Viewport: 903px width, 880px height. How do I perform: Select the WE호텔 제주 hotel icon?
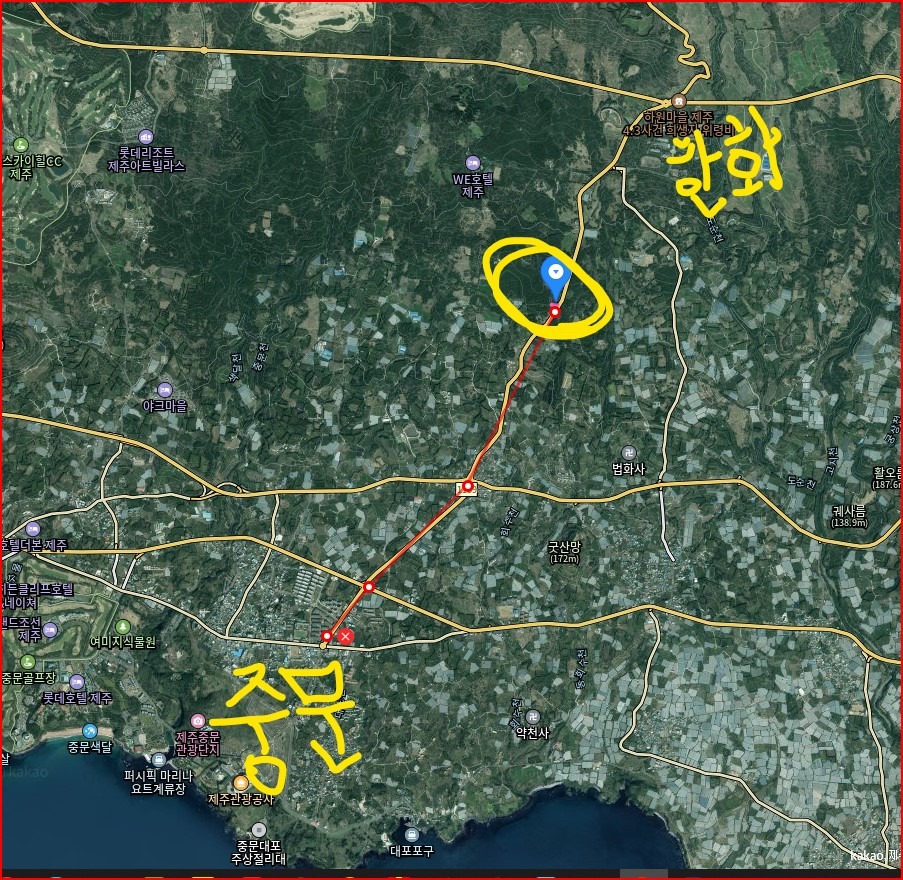[472, 163]
